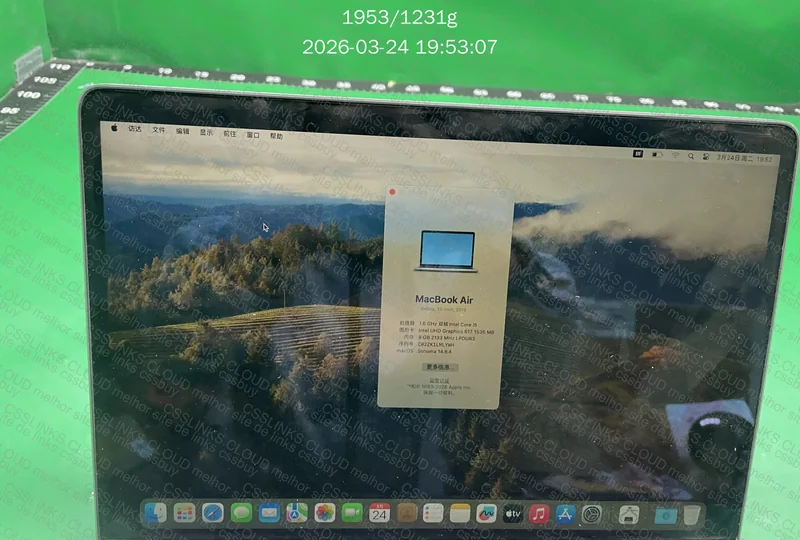Open the 前往 menu
This screenshot has height=540, width=800.
pyautogui.click(x=230, y=134)
